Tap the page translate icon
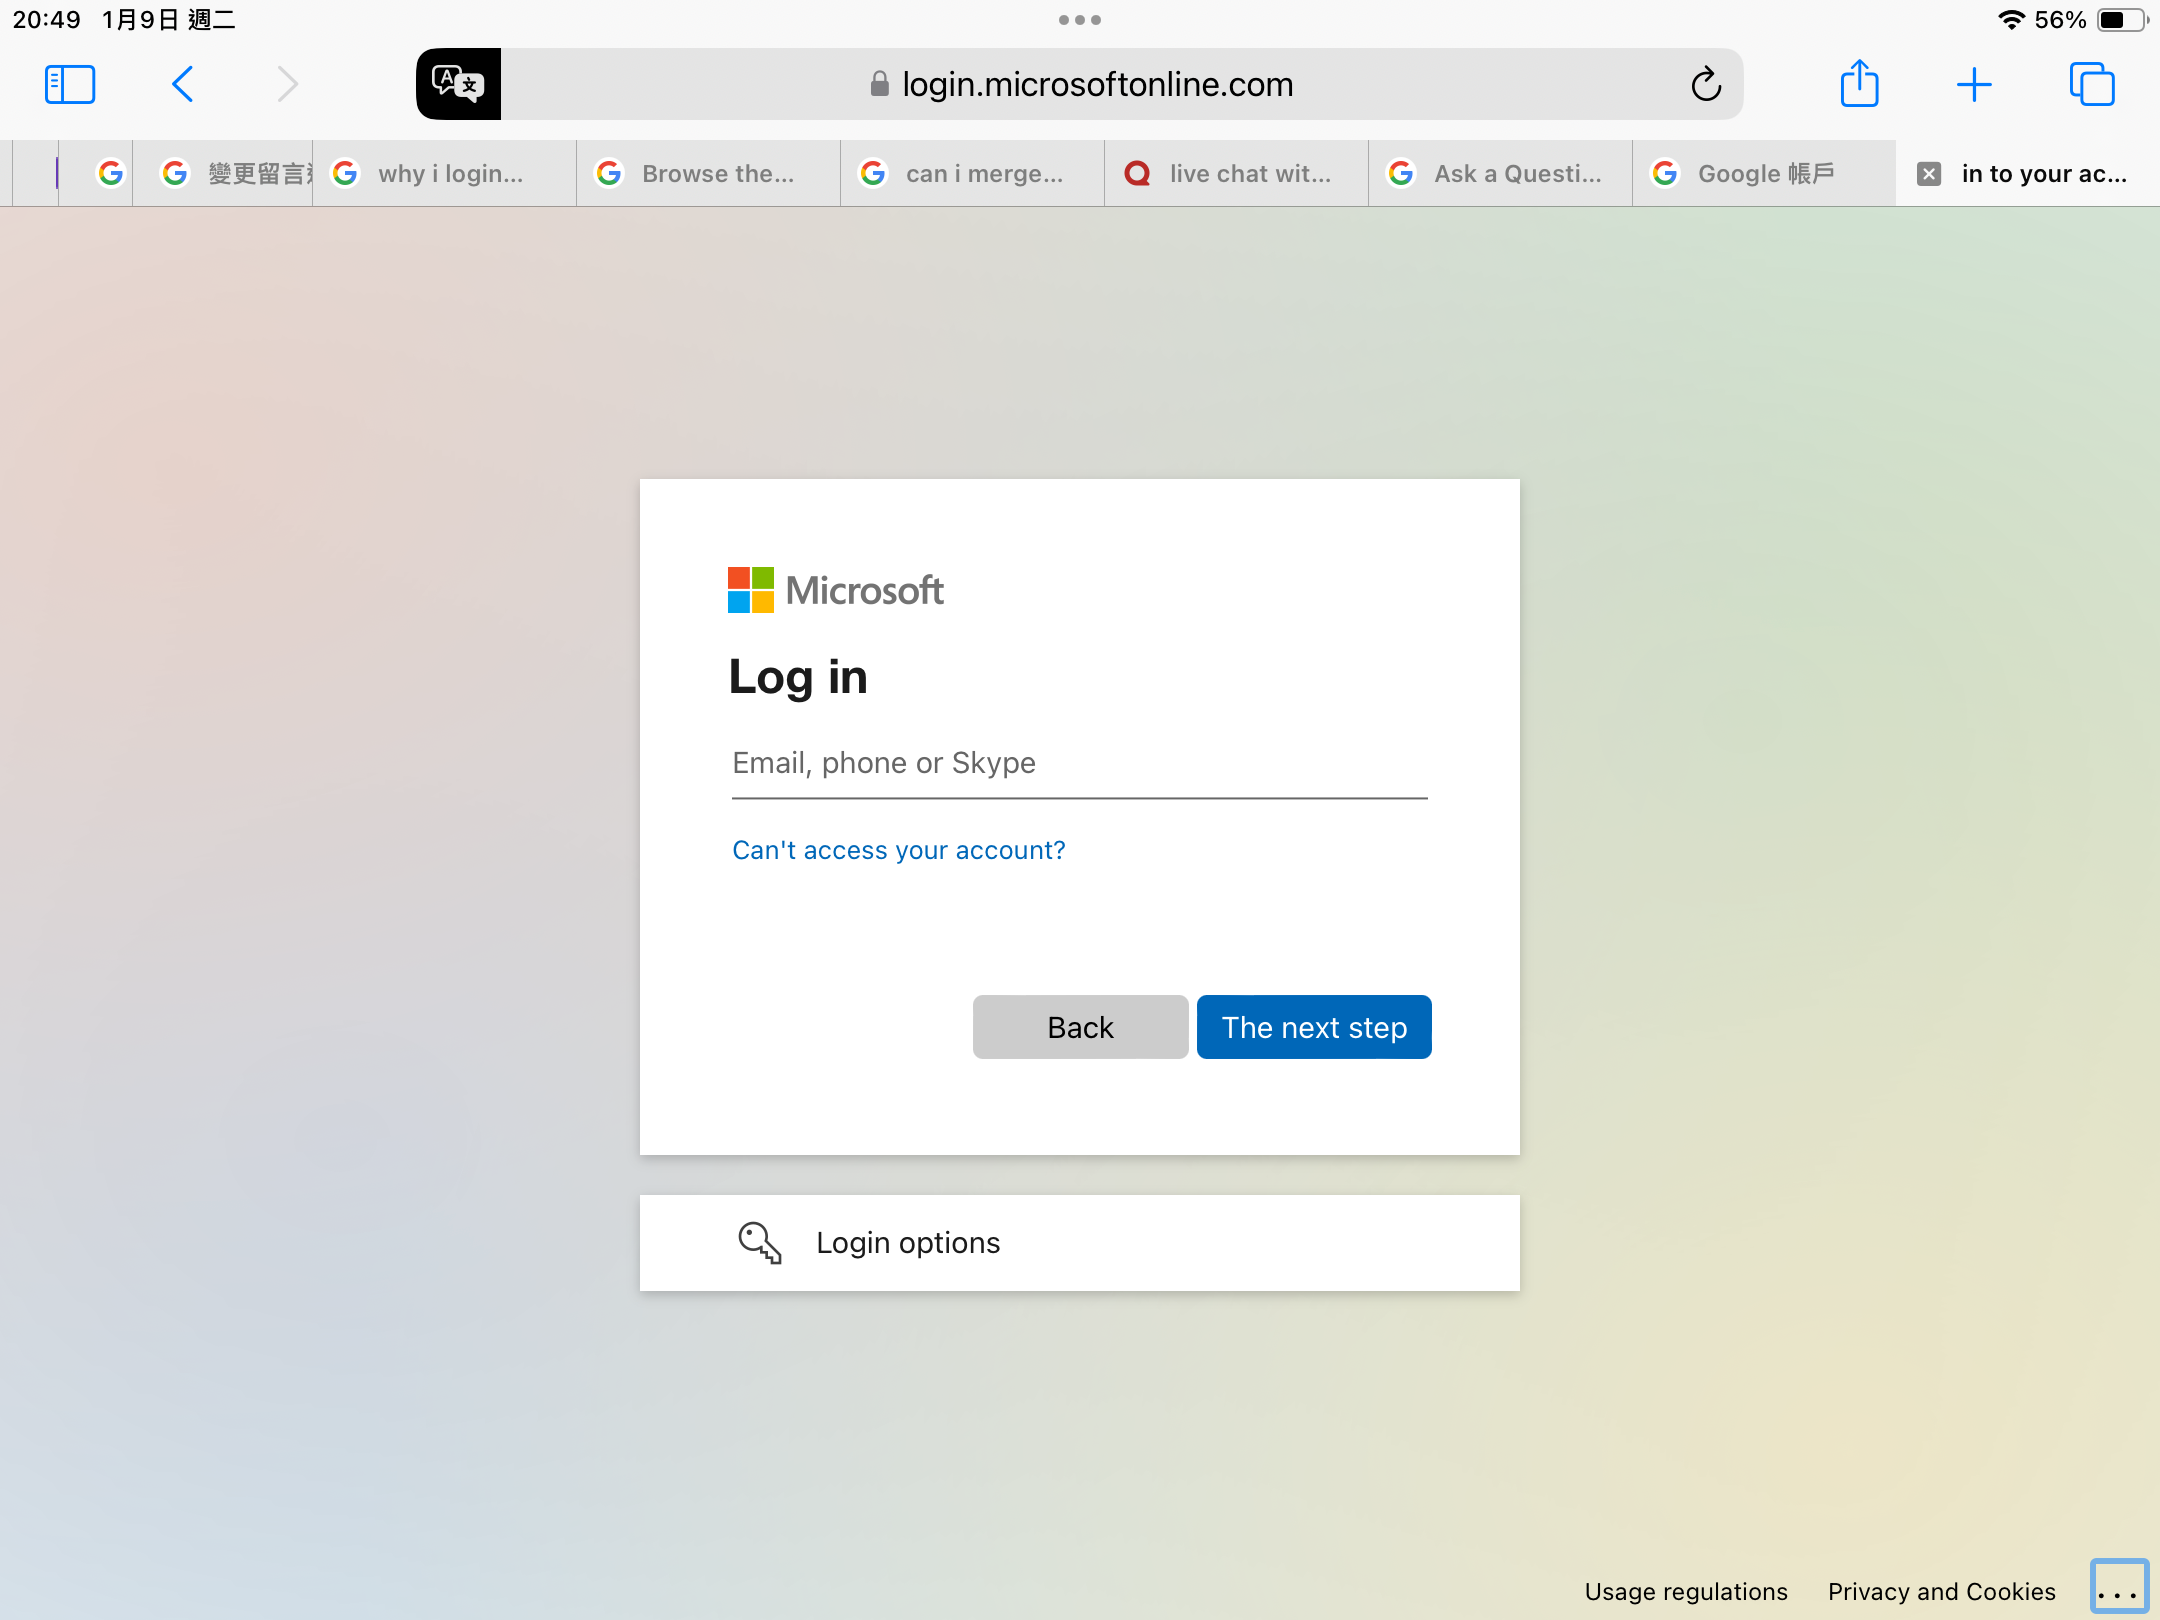The width and height of the screenshot is (2160, 1620). 458,84
